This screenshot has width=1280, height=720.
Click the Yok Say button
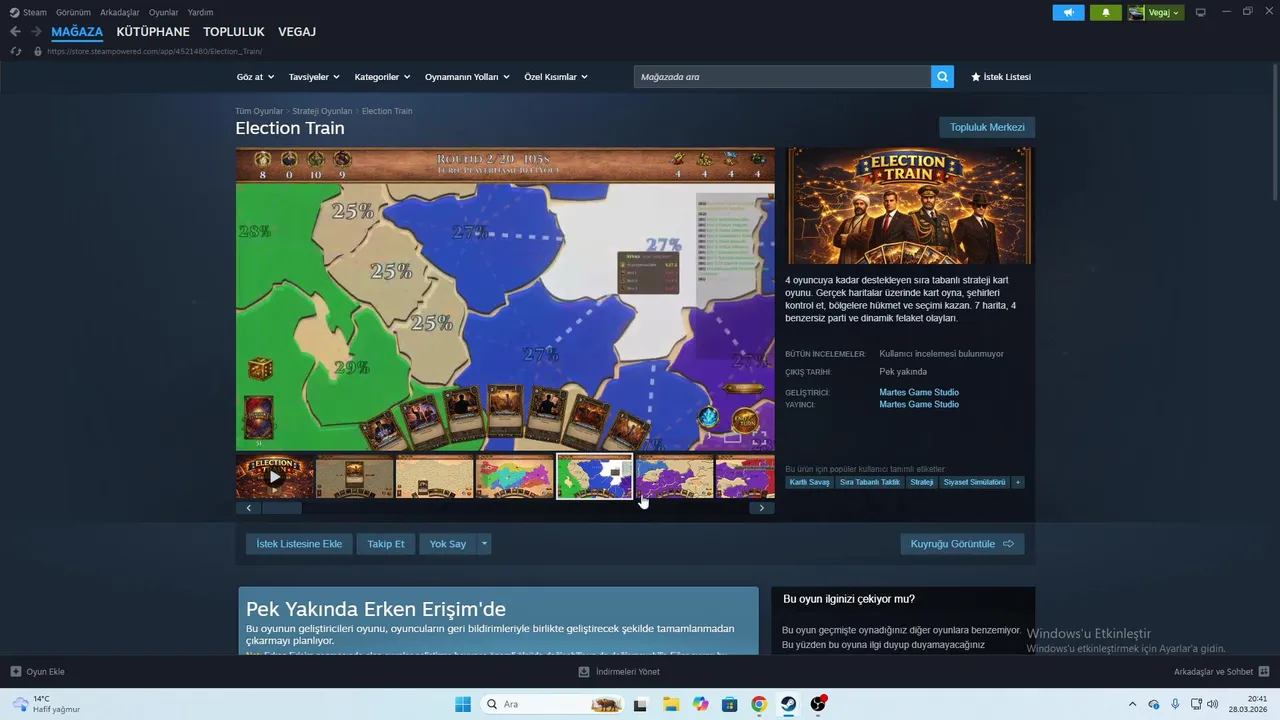(448, 544)
